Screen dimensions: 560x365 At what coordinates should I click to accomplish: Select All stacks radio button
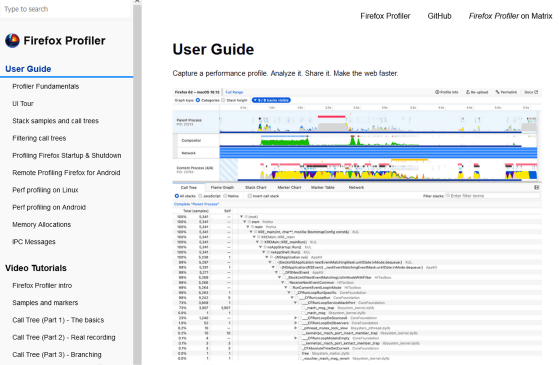[x=176, y=196]
